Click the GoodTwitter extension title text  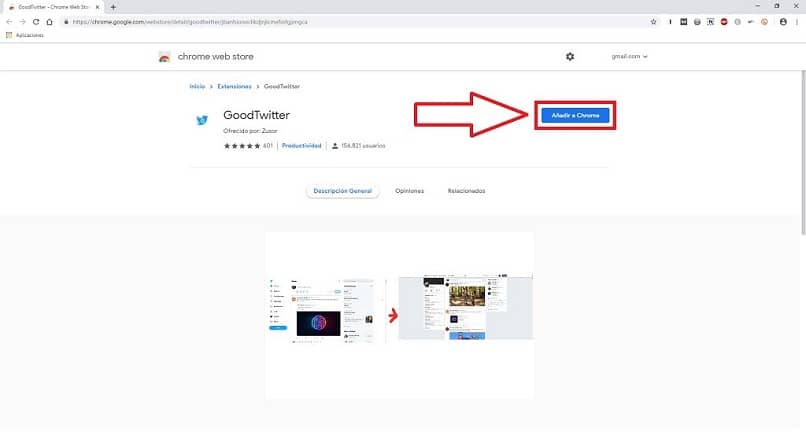257,115
